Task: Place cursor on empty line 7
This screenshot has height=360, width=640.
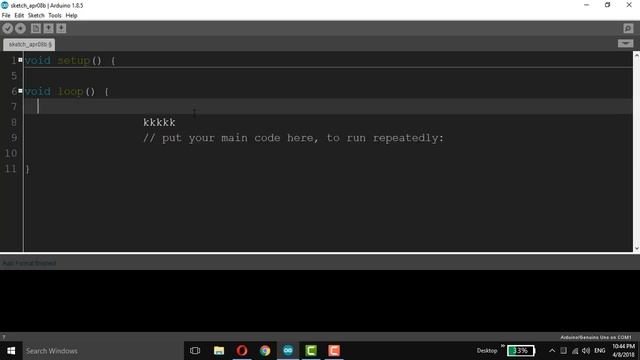Action: pos(328,107)
